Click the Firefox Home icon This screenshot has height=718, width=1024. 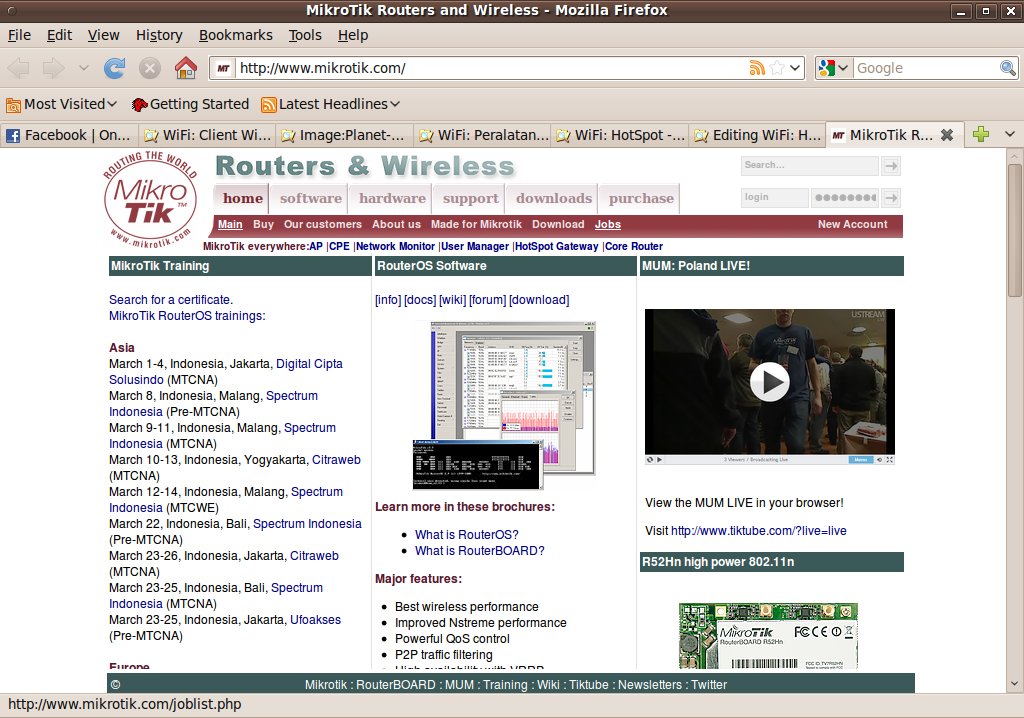185,68
